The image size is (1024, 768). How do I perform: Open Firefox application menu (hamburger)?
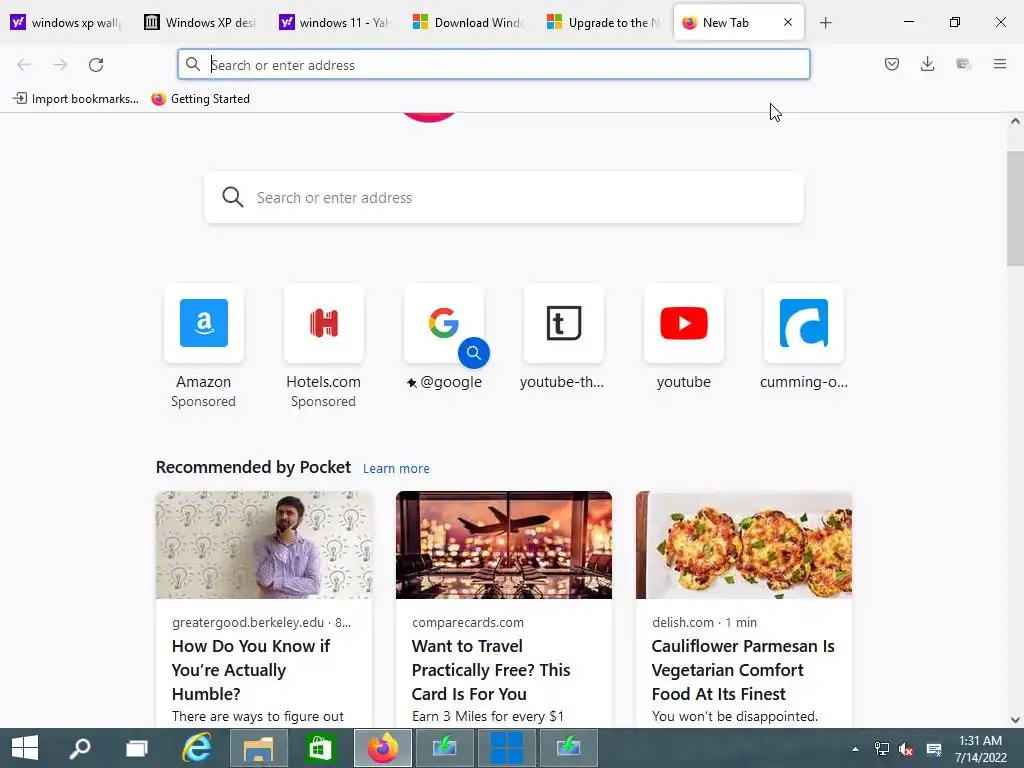click(1000, 64)
